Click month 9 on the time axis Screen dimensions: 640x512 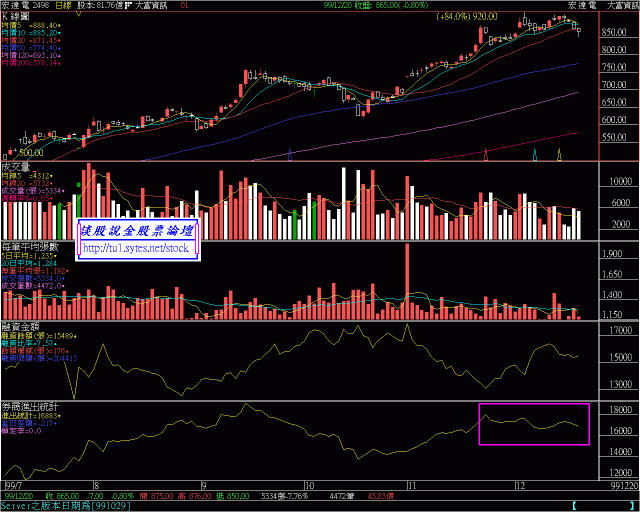click(x=204, y=486)
